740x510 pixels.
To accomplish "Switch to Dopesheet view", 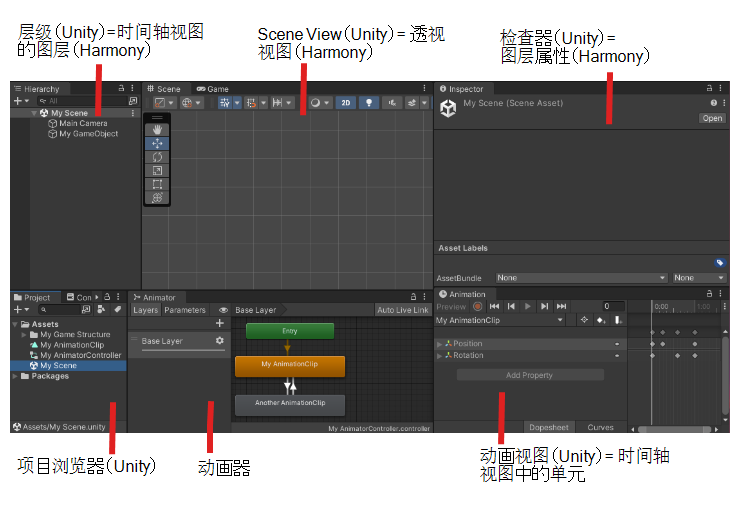I will tap(548, 427).
